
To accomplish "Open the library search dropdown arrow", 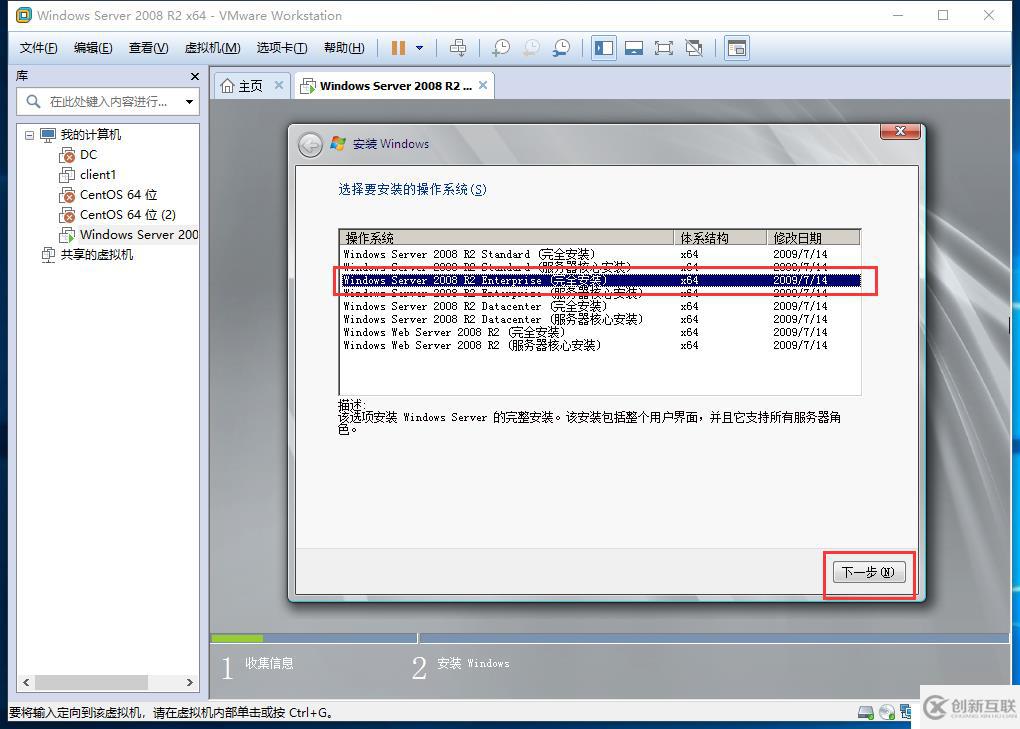I will click(x=189, y=101).
